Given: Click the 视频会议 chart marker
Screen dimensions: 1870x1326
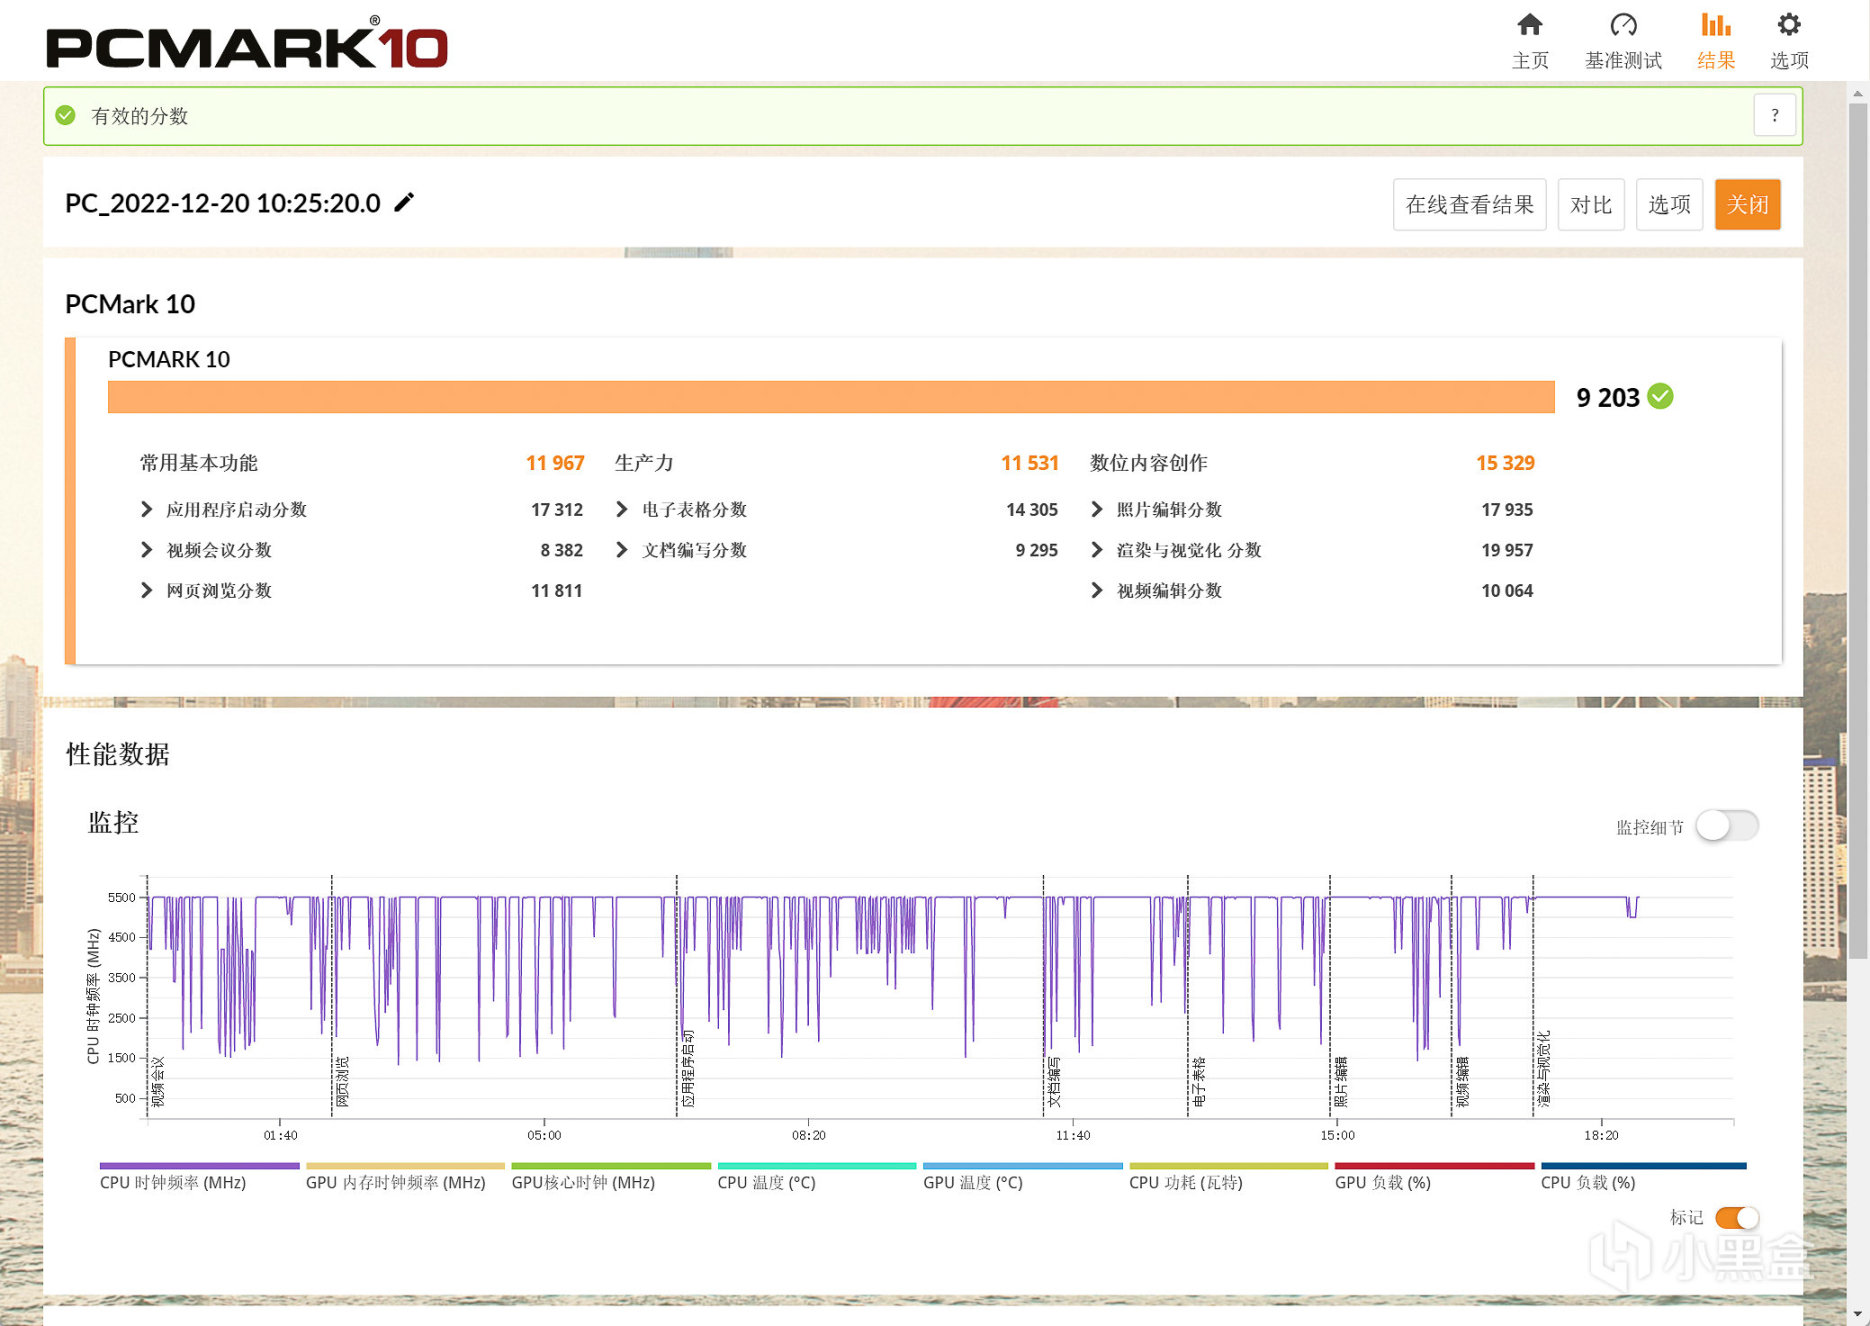Looking at the screenshot, I should 158,1081.
